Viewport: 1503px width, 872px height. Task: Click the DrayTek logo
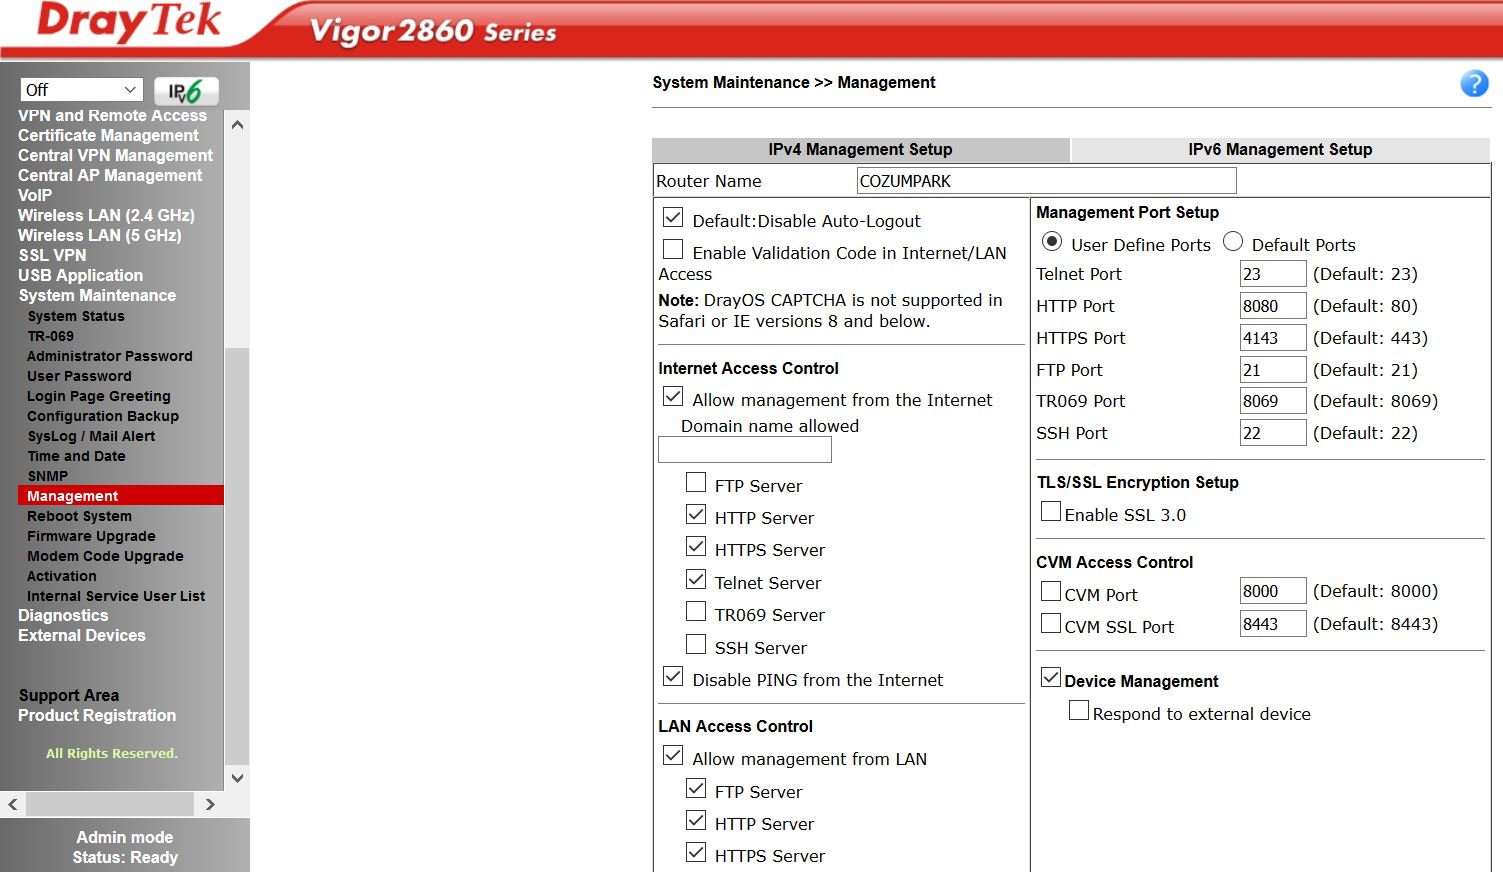point(129,22)
